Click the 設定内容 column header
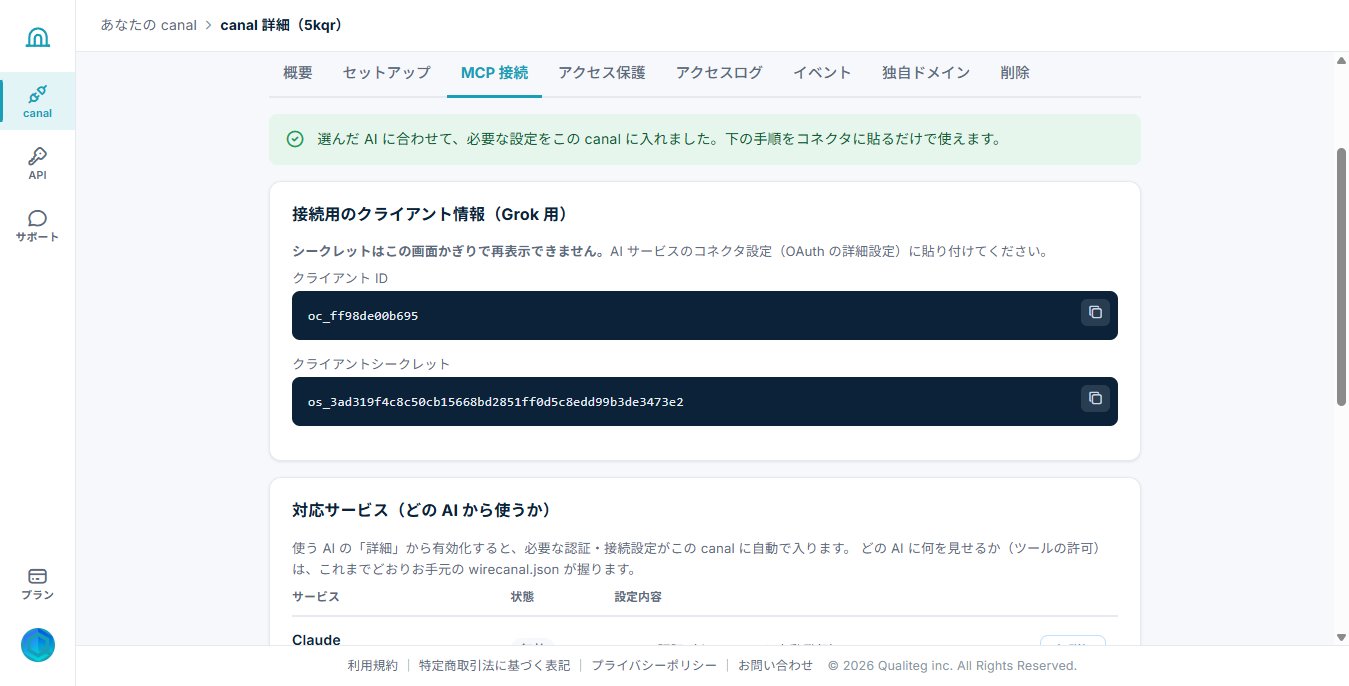Image resolution: width=1349 pixels, height=686 pixels. (x=638, y=597)
